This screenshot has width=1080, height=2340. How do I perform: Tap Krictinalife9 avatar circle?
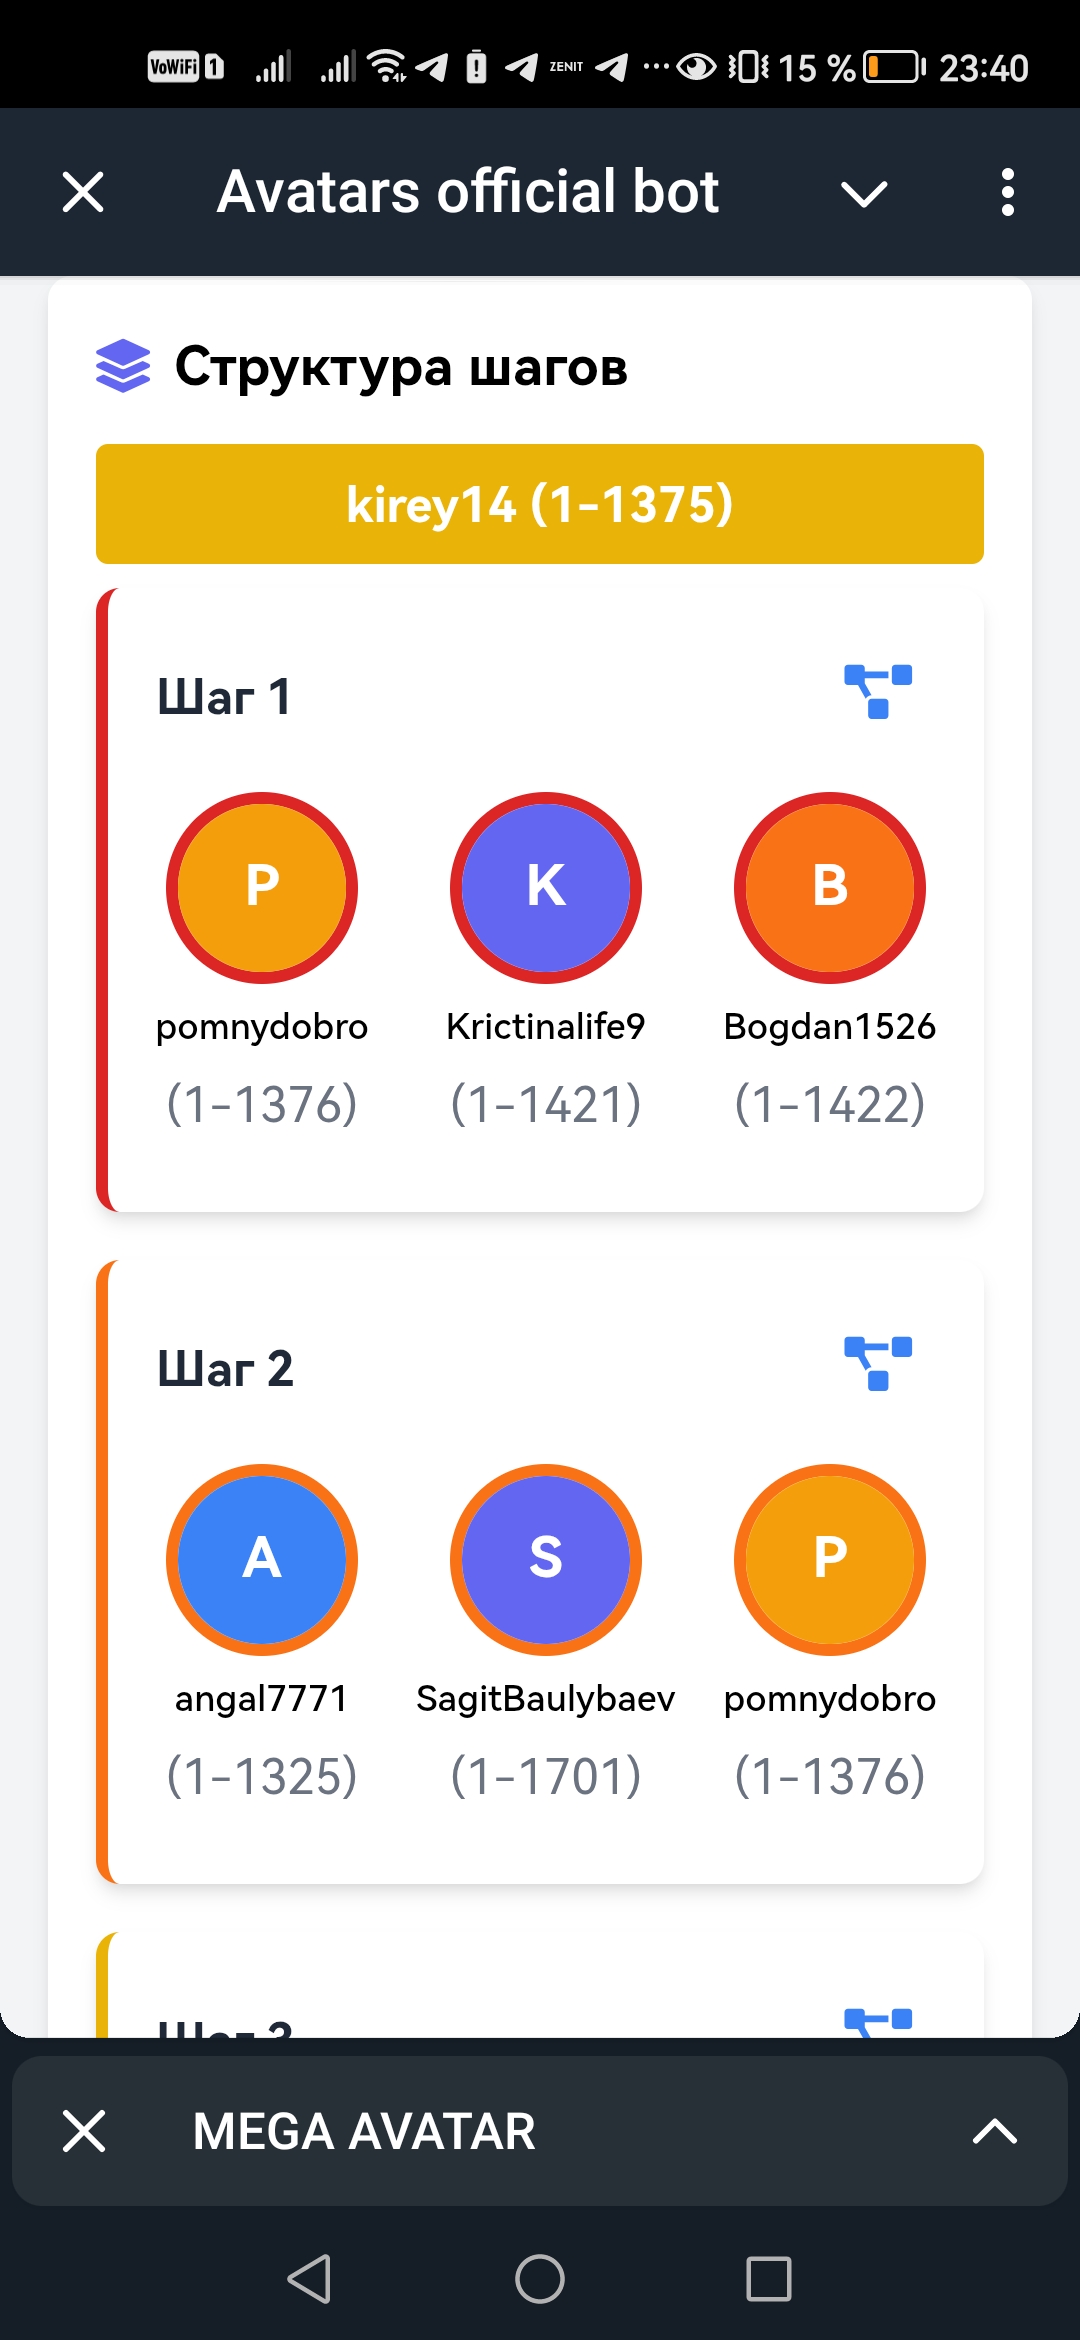tap(546, 887)
